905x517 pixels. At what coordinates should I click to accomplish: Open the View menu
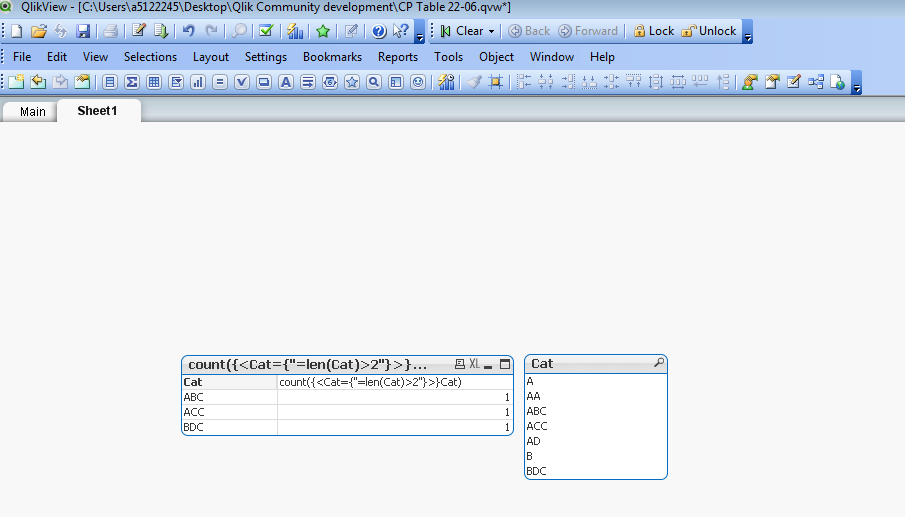95,57
